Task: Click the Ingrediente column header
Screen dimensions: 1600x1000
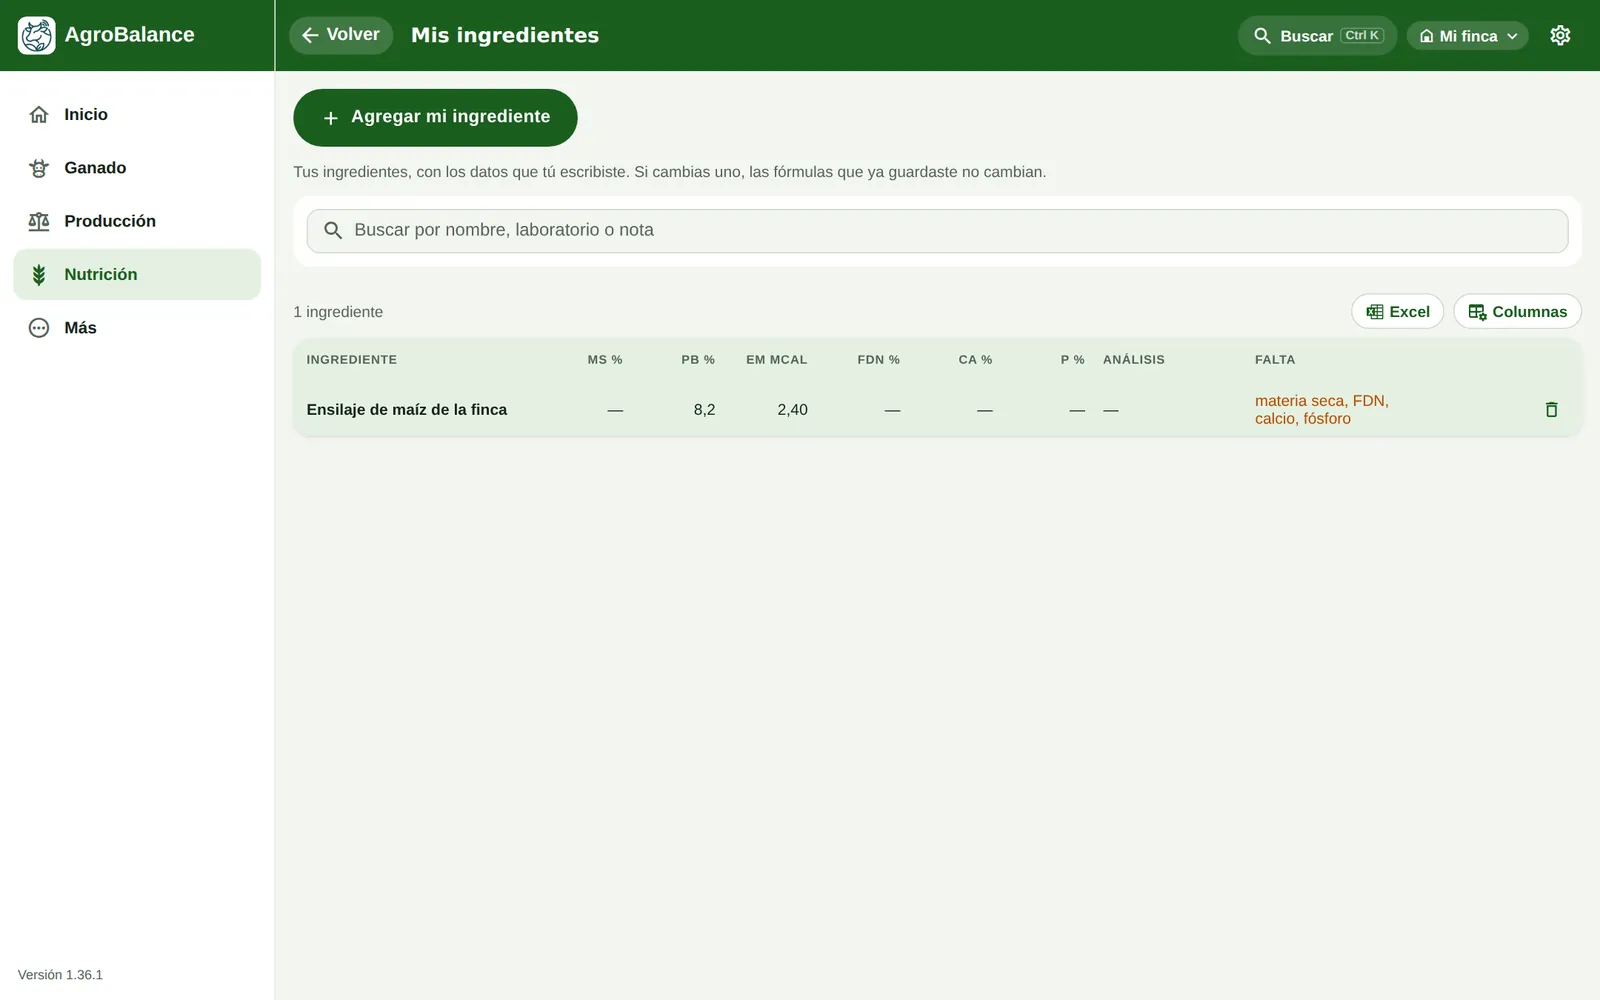Action: pyautogui.click(x=351, y=360)
